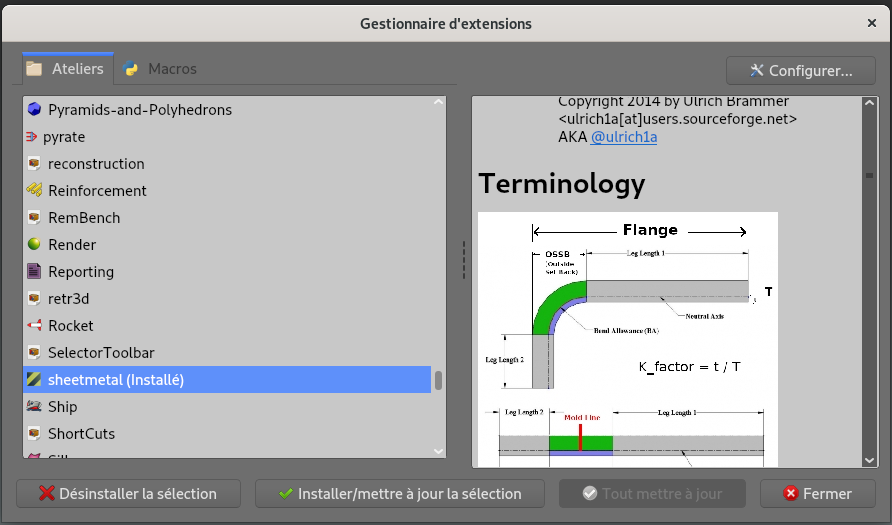
Task: Click the green Render sphere icon
Action: click(x=34, y=245)
